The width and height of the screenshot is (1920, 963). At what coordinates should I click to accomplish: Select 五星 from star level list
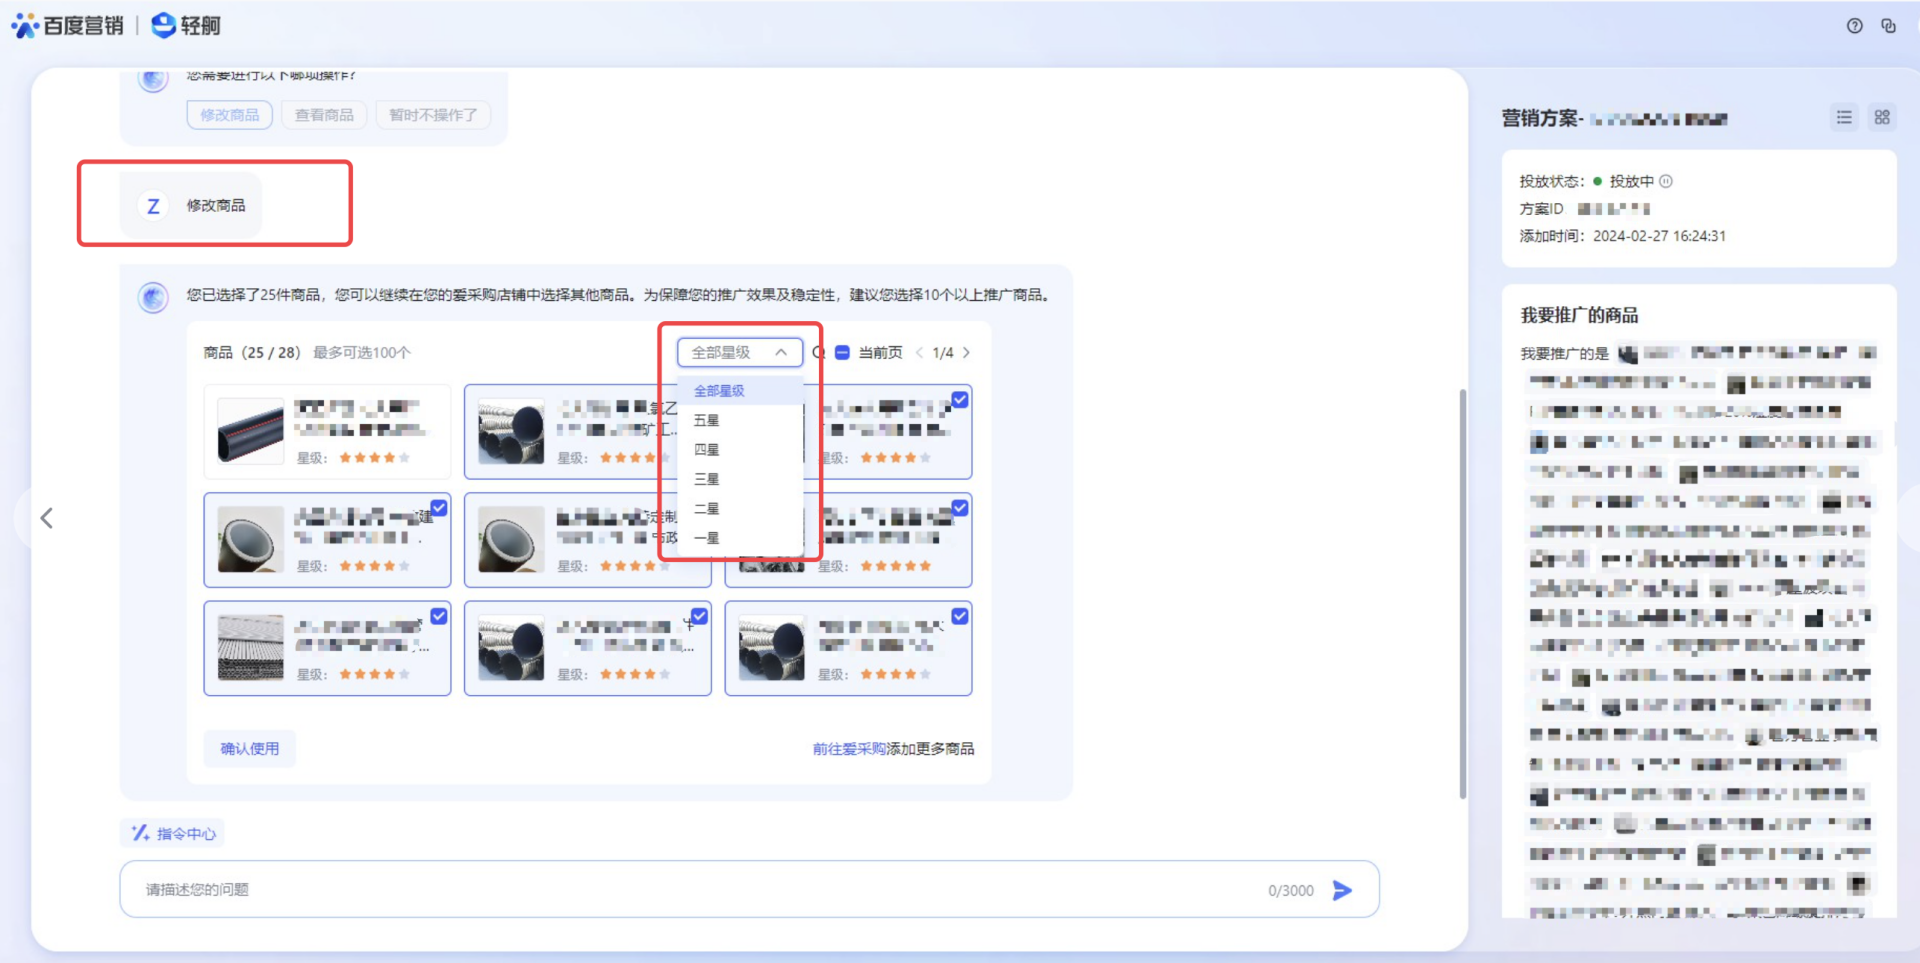coord(707,421)
